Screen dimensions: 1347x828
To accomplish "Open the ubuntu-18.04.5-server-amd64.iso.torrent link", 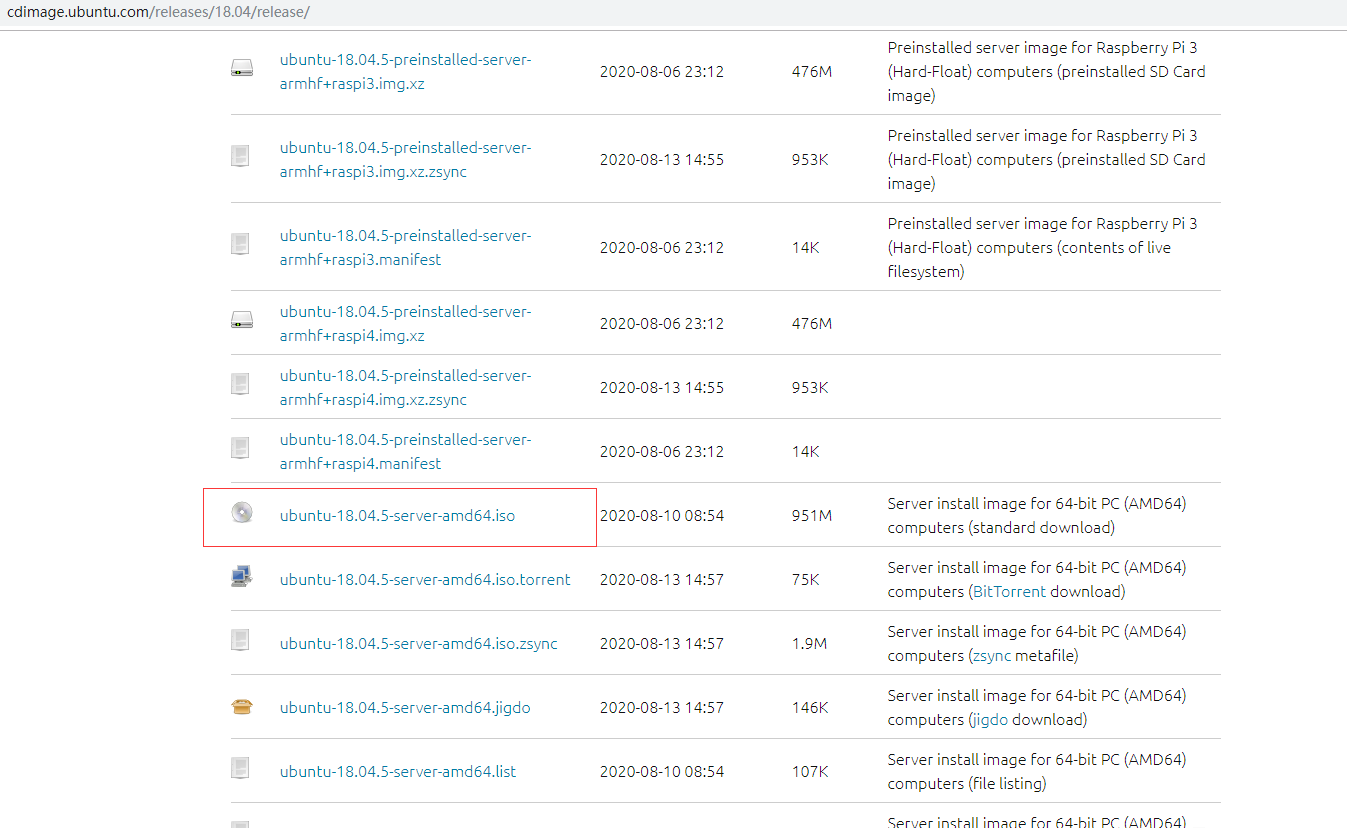I will tap(425, 580).
